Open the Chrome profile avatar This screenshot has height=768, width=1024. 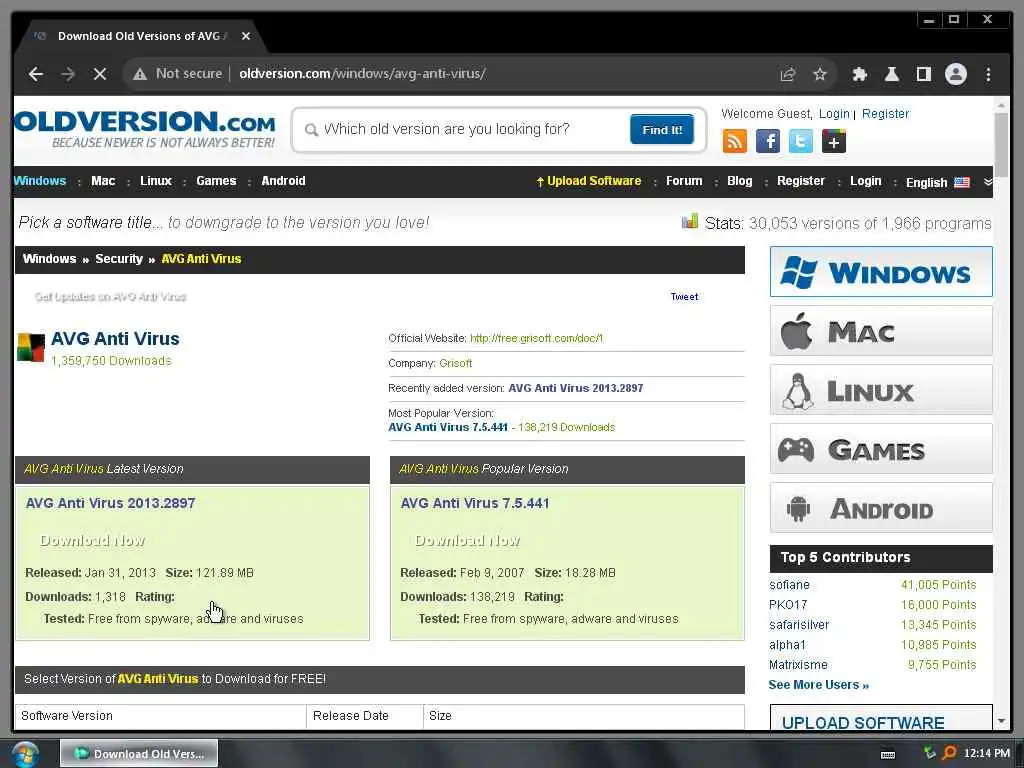tap(955, 74)
